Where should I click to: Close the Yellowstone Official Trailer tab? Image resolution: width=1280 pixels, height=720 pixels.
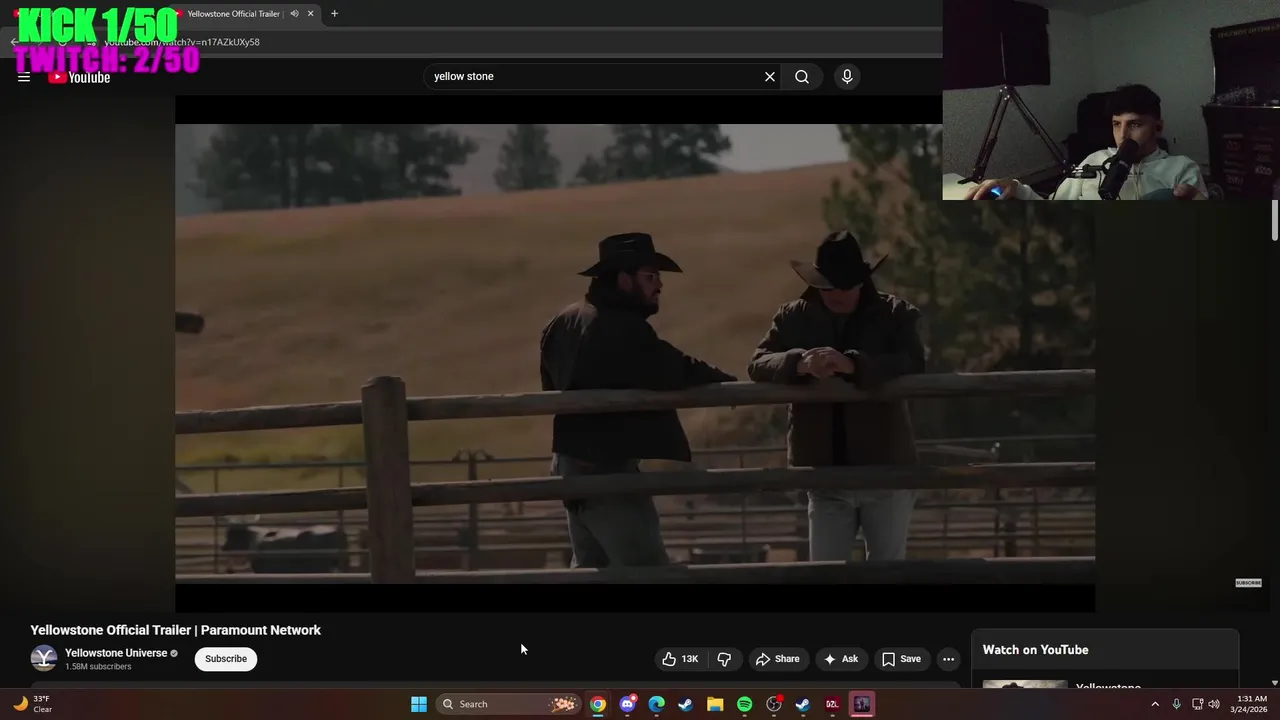pyautogui.click(x=311, y=14)
